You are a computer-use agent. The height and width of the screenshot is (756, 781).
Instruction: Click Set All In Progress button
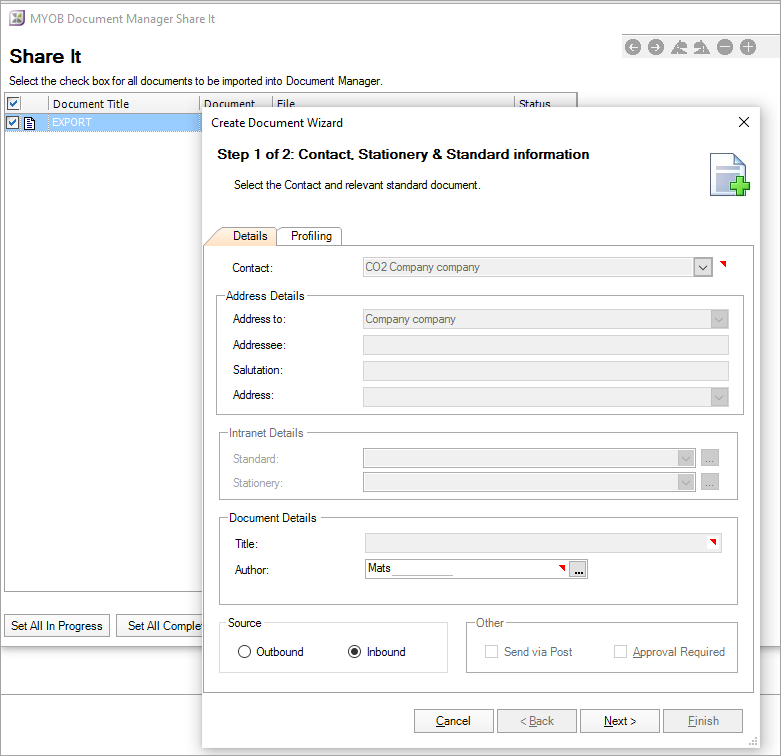(57, 626)
